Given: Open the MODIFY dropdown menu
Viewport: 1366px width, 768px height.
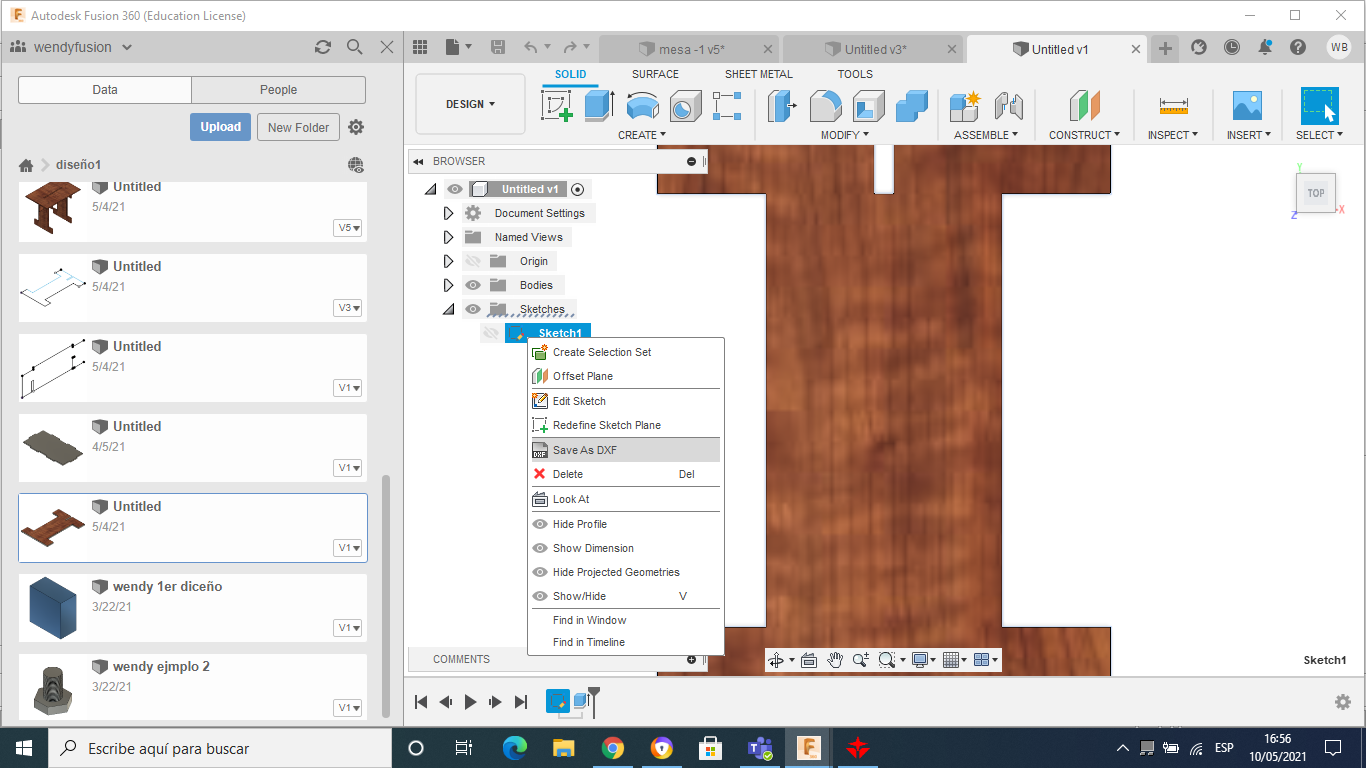Looking at the screenshot, I should pos(845,135).
